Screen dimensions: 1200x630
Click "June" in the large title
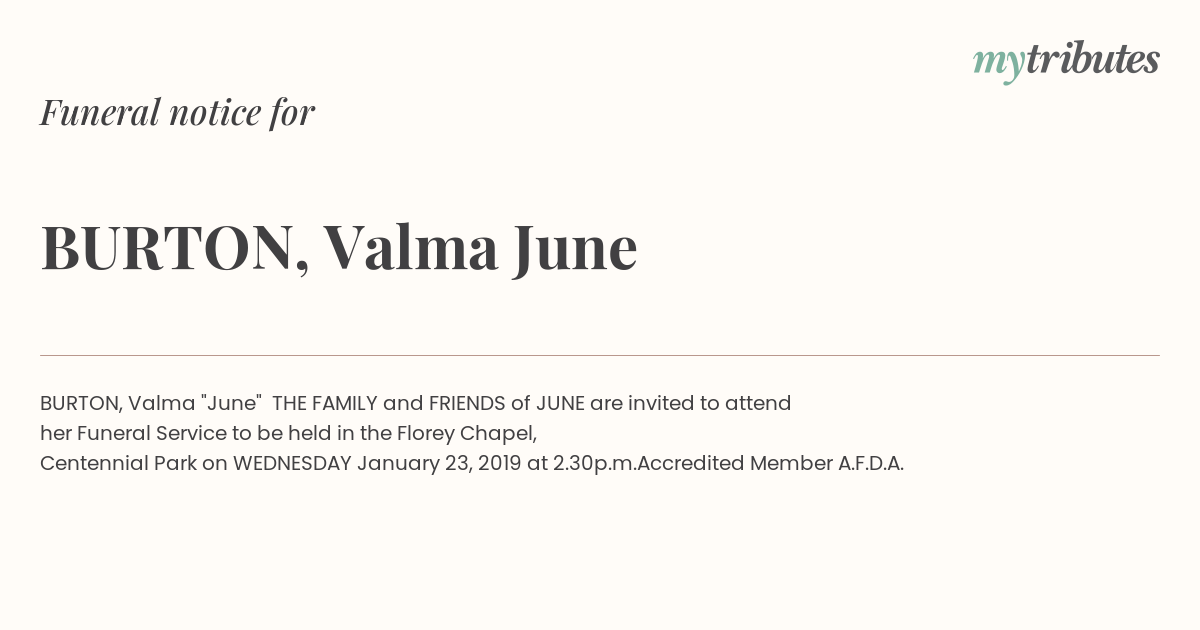click(575, 248)
